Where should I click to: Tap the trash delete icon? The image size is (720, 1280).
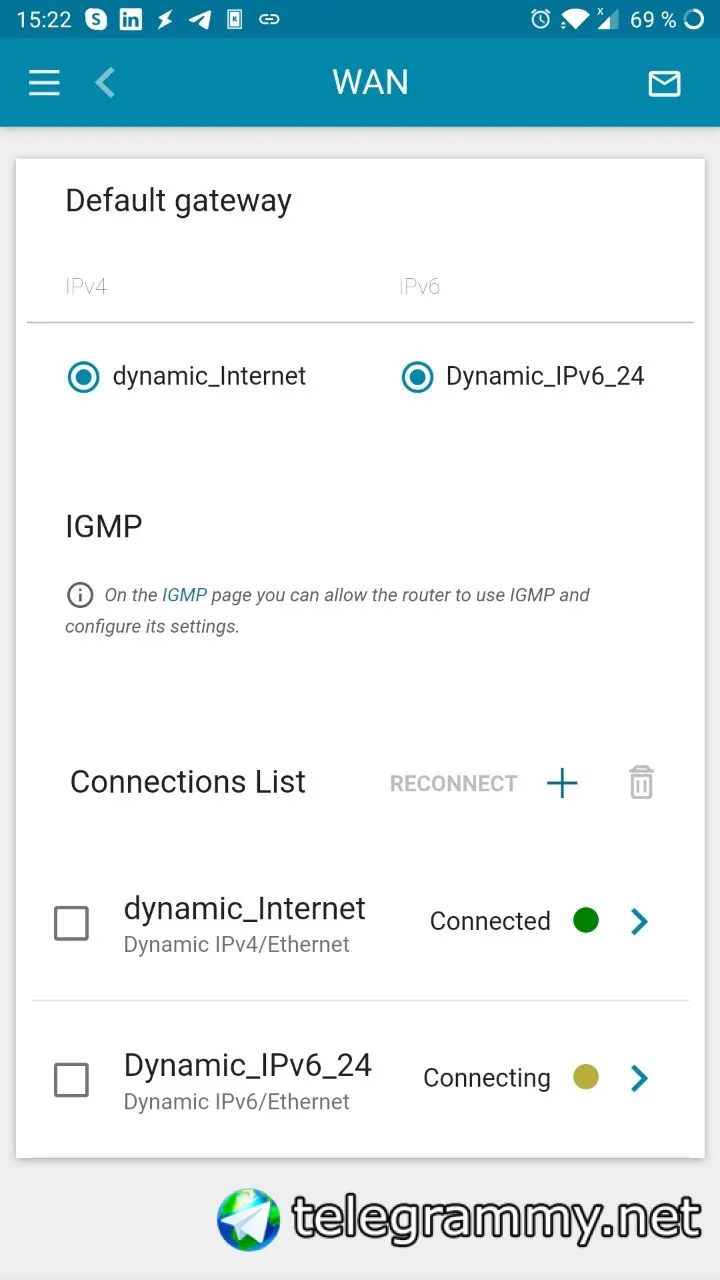(641, 782)
